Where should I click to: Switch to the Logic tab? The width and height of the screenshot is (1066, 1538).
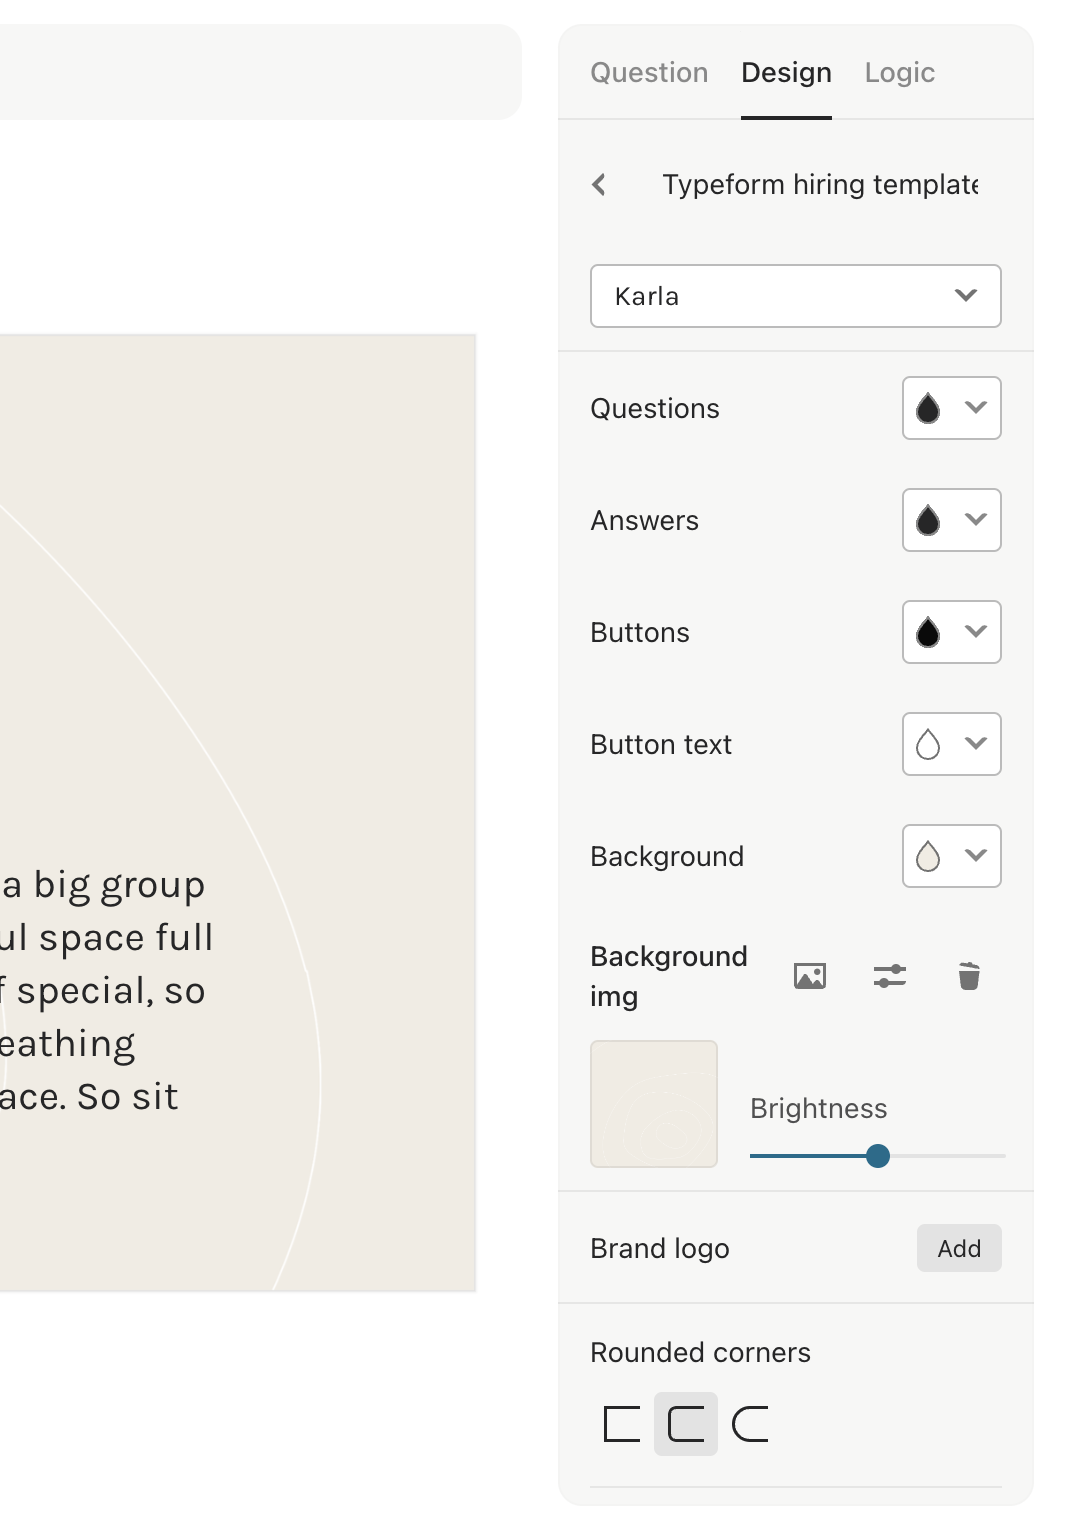click(x=900, y=73)
